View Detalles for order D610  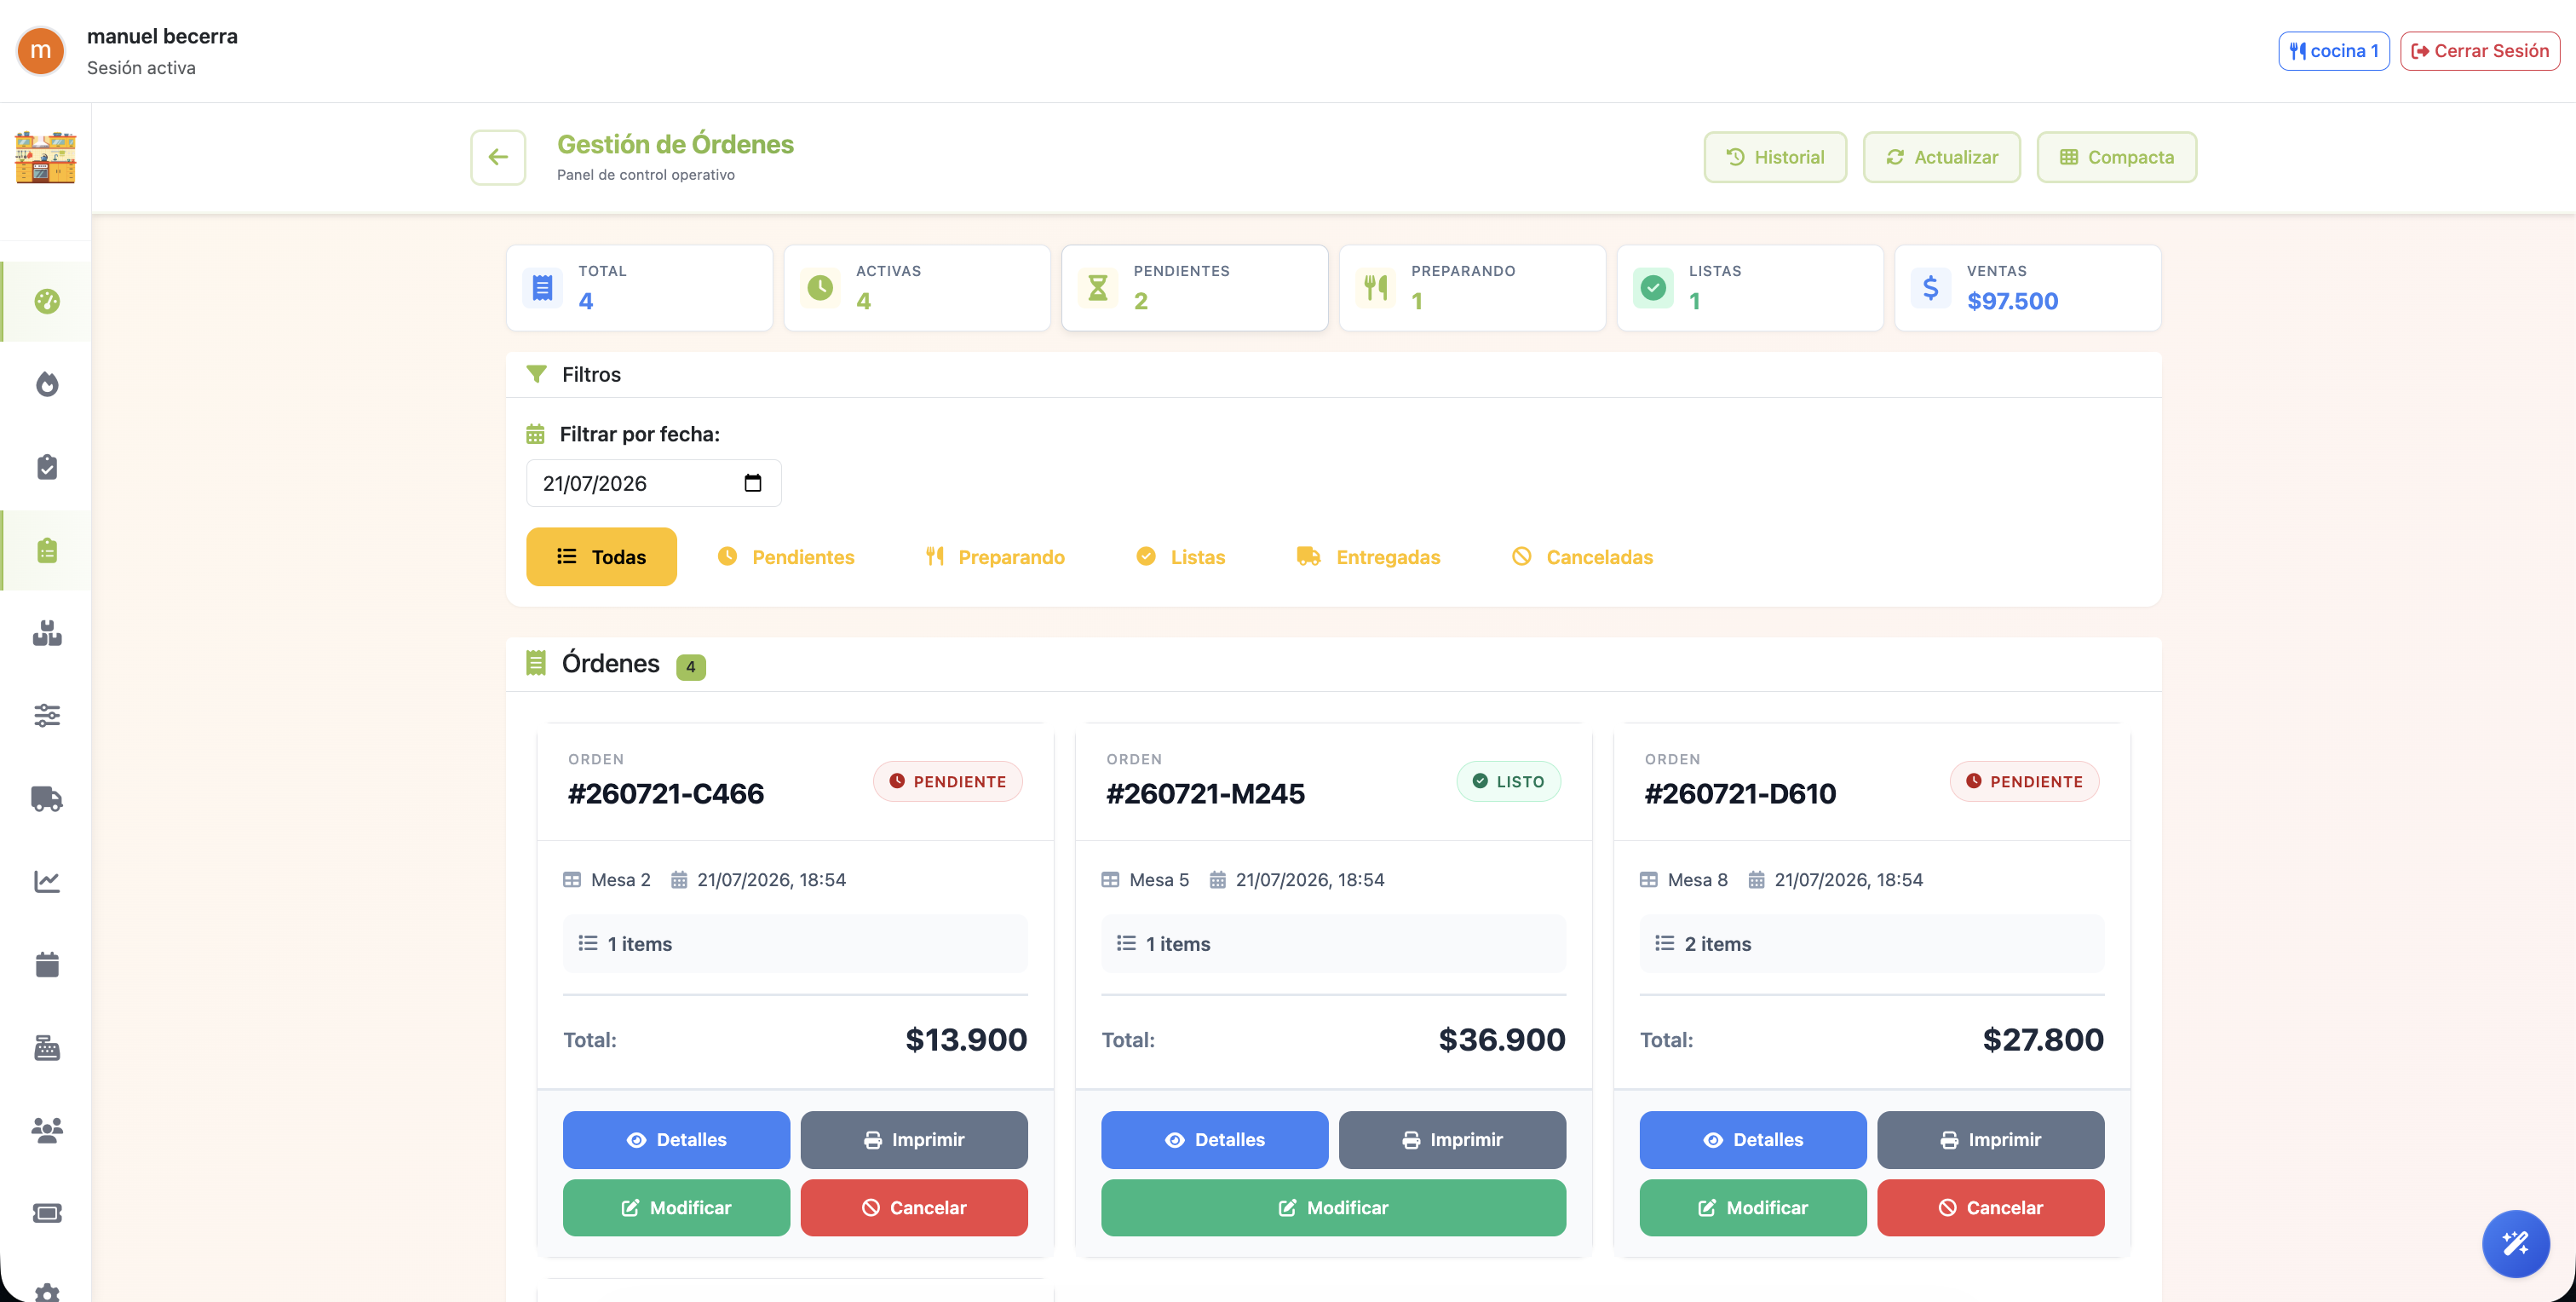(1753, 1140)
